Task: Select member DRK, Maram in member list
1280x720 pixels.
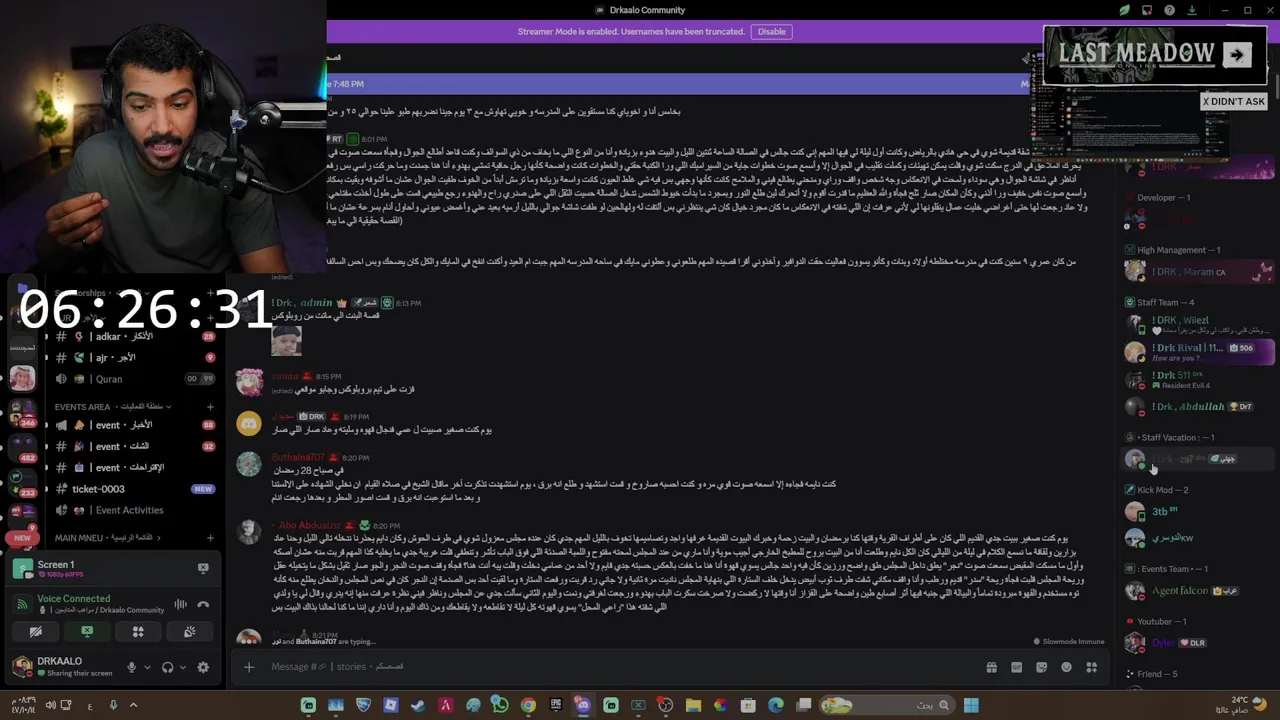Action: point(1198,271)
